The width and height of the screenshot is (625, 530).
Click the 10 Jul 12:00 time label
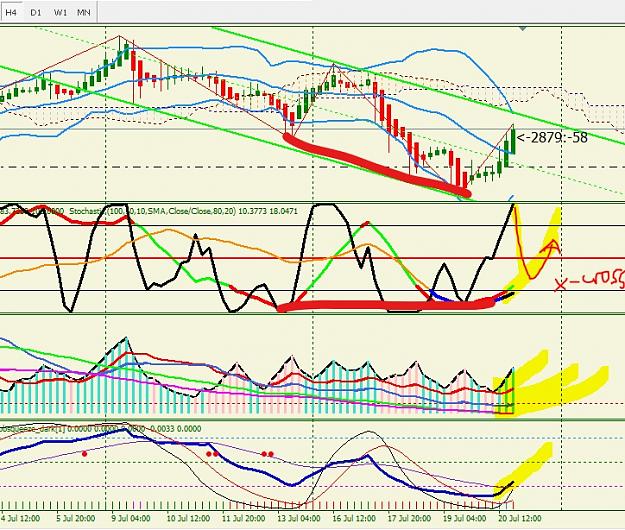pos(188,518)
